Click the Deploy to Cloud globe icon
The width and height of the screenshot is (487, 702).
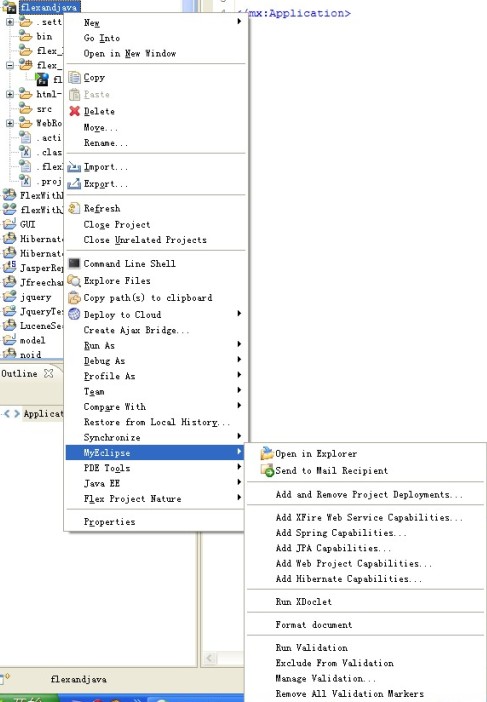74,314
